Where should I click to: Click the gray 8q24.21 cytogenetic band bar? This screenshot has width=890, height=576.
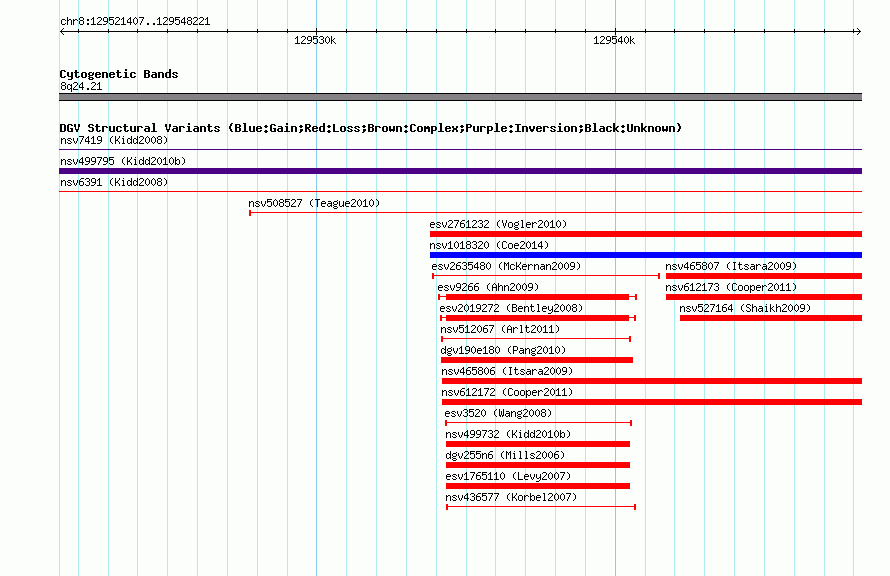(460, 97)
